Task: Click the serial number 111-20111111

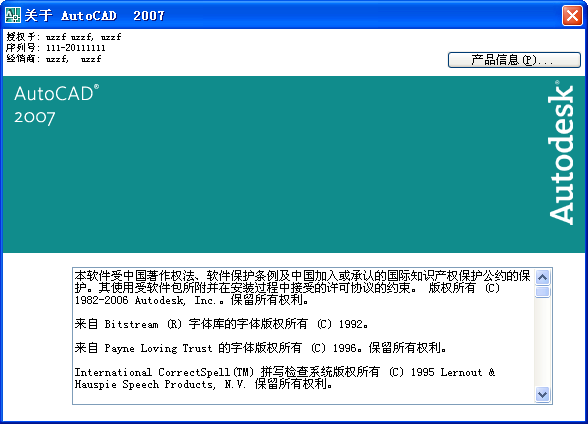Action: pyautogui.click(x=75, y=48)
